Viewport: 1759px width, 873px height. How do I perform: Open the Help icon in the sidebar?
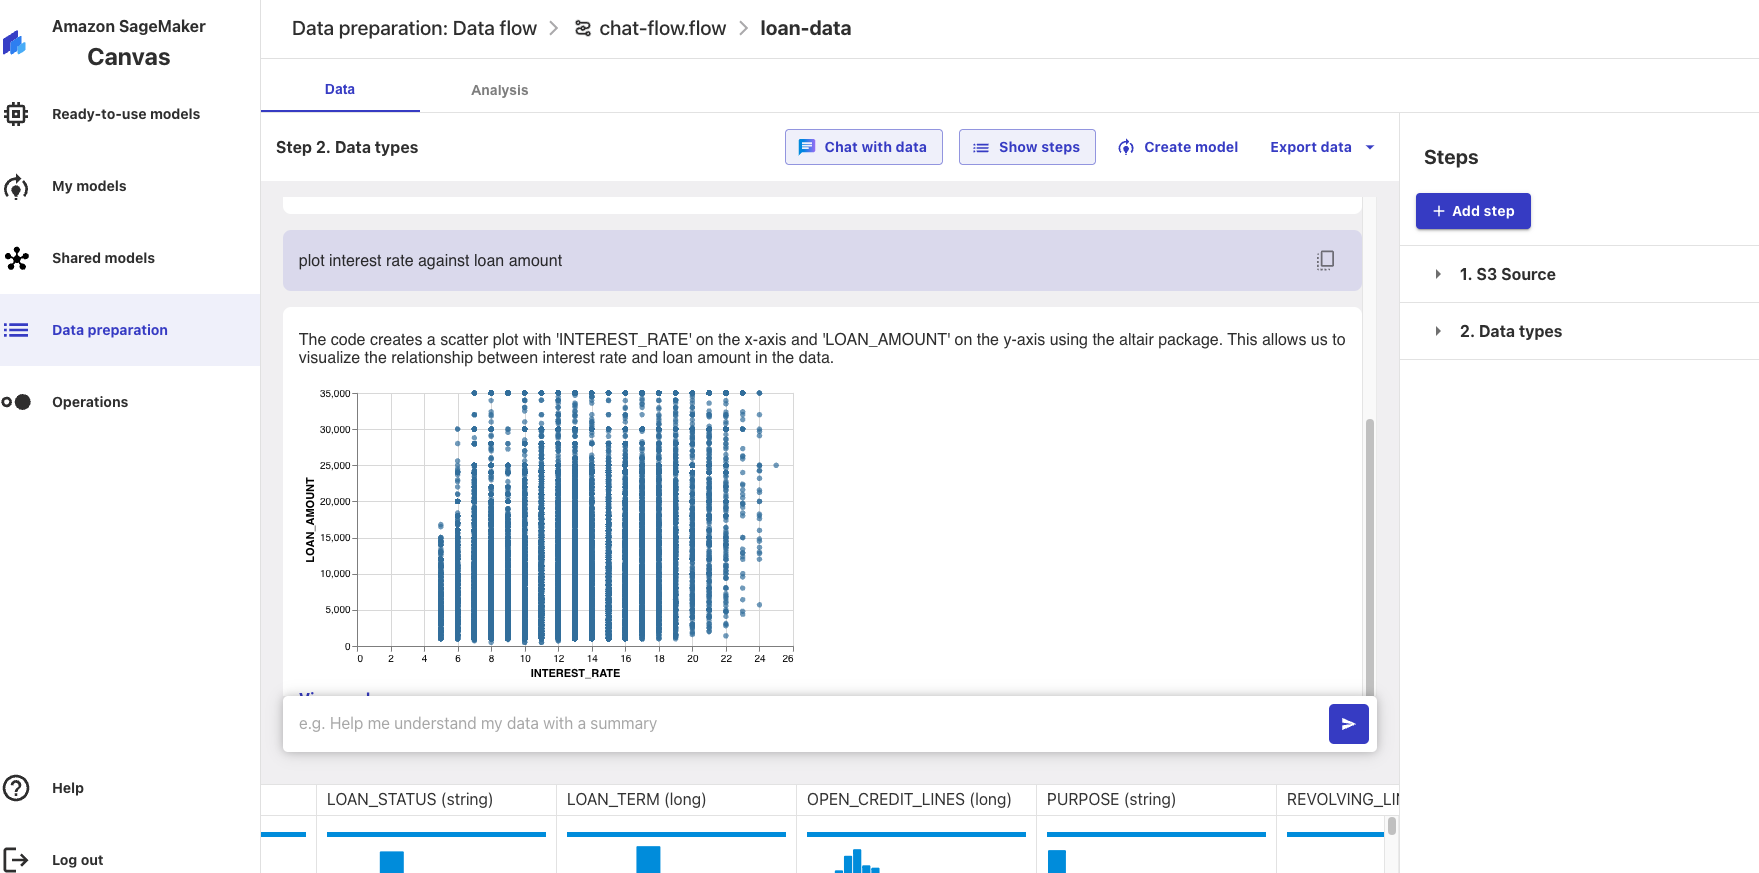[x=16, y=788]
